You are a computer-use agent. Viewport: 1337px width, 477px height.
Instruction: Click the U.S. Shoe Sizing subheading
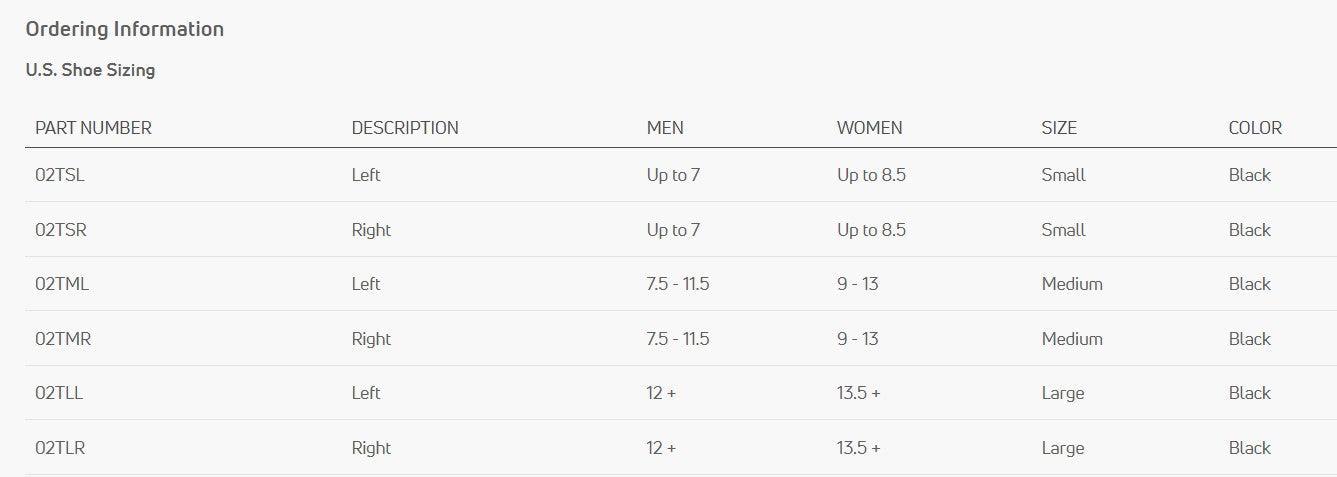click(x=90, y=70)
